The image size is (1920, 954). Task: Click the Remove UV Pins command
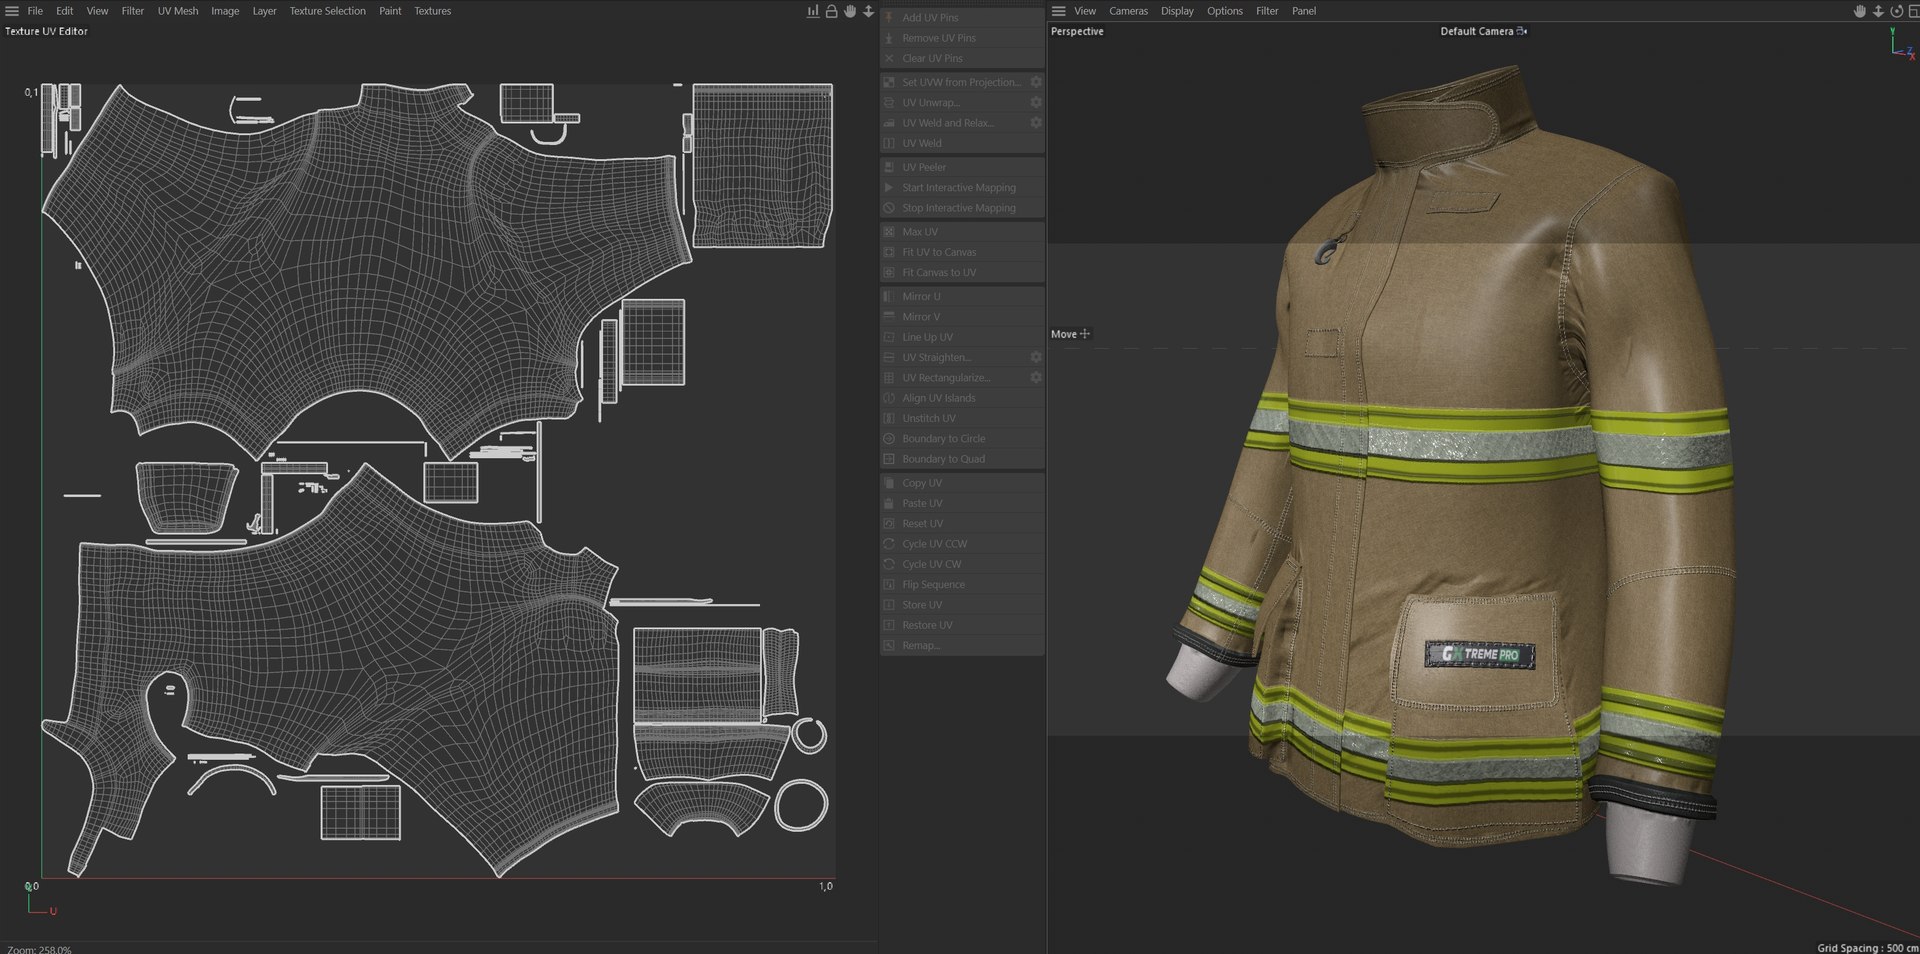click(962, 38)
